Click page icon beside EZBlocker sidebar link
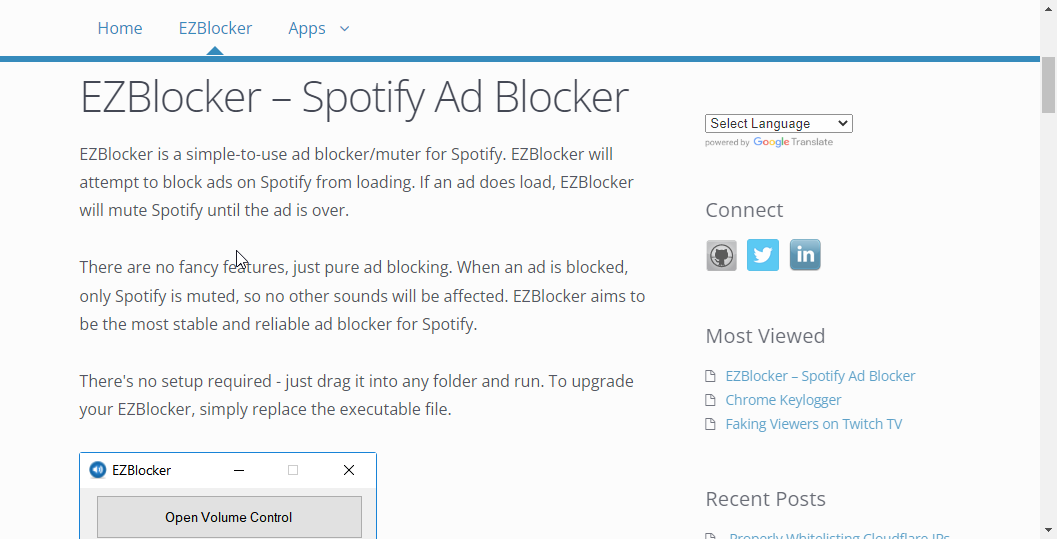The image size is (1057, 539). coord(710,376)
